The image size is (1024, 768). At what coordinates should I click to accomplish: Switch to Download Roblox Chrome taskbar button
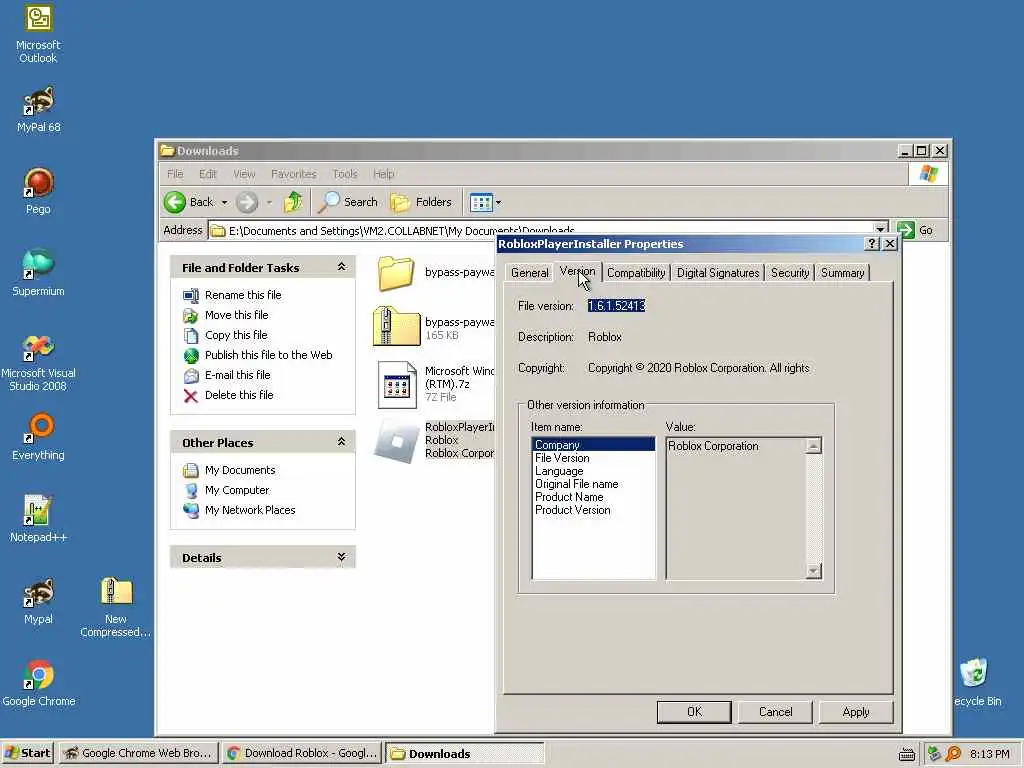coord(302,753)
